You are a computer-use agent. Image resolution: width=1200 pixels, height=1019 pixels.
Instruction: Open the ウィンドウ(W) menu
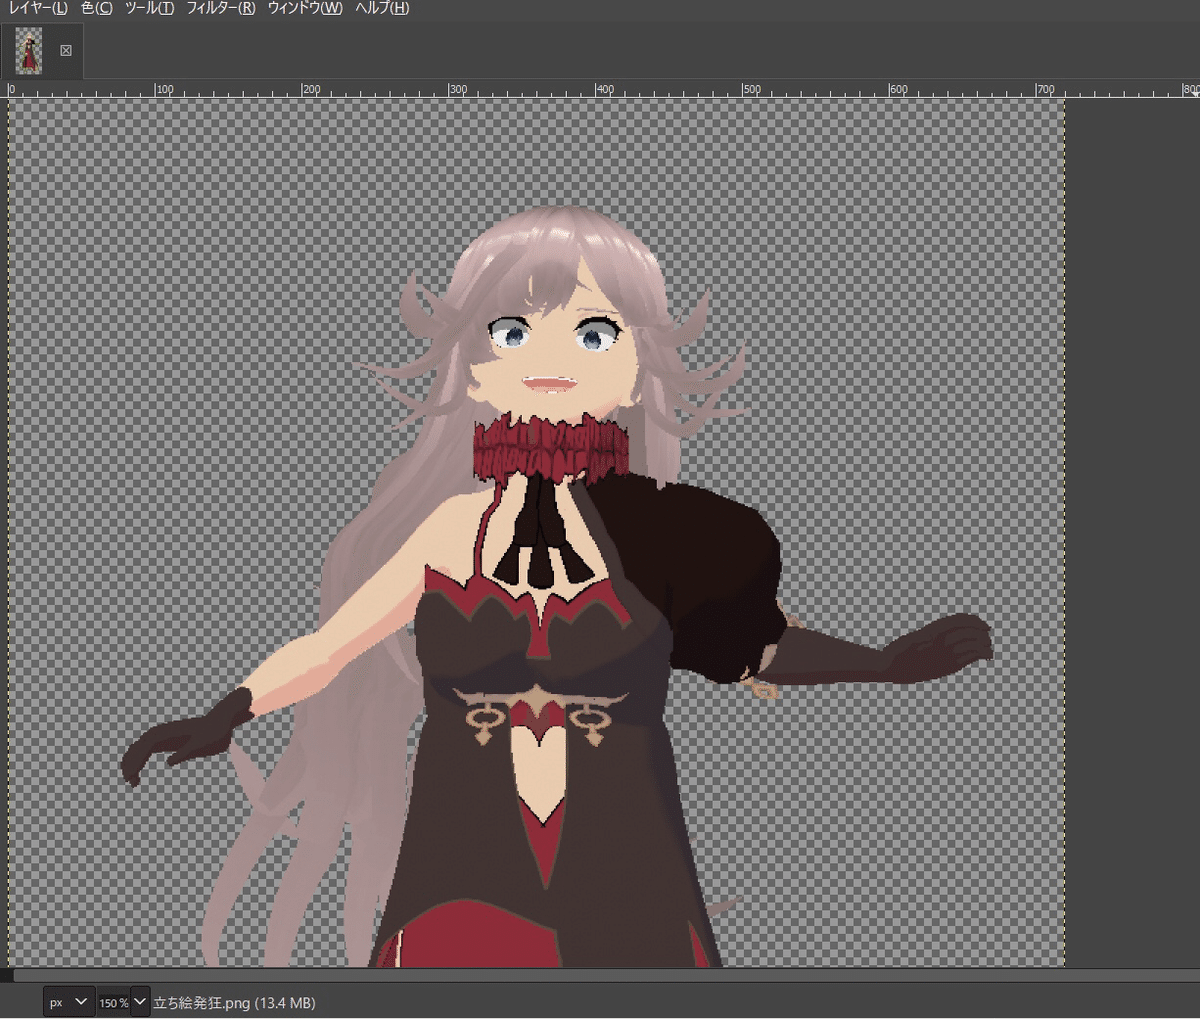[x=305, y=8]
